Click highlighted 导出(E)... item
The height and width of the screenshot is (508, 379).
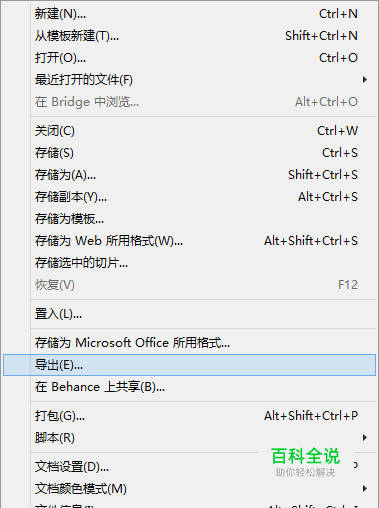(189, 365)
